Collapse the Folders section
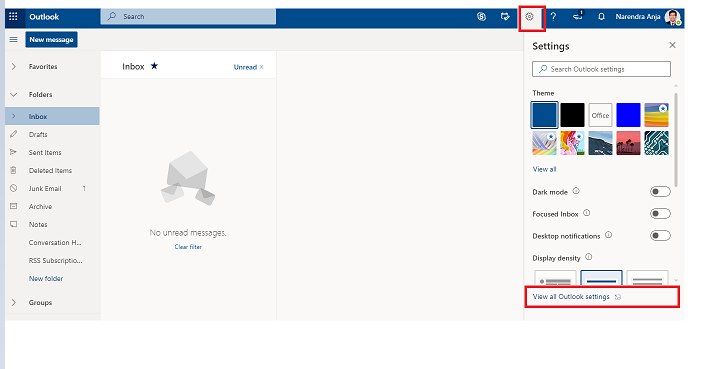The width and height of the screenshot is (710, 369). [14, 95]
